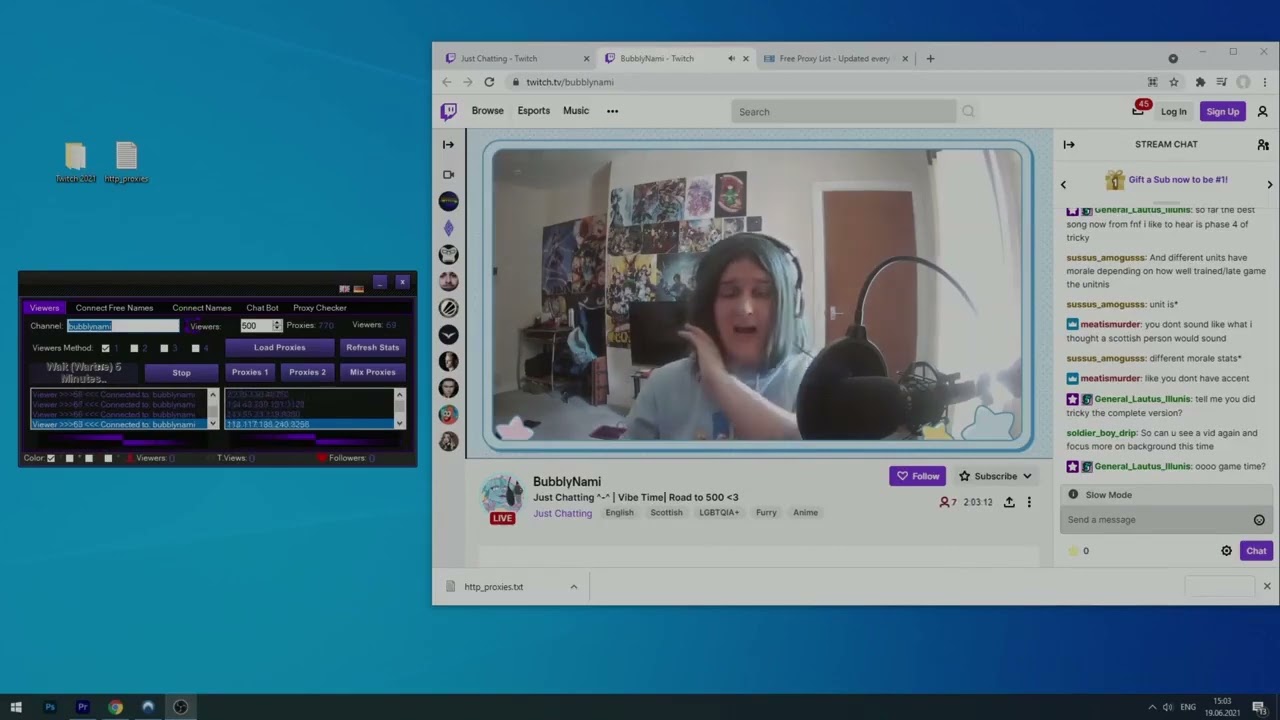Collapse the stream chat panel
Image resolution: width=1280 pixels, height=720 pixels.
[x=1069, y=144]
